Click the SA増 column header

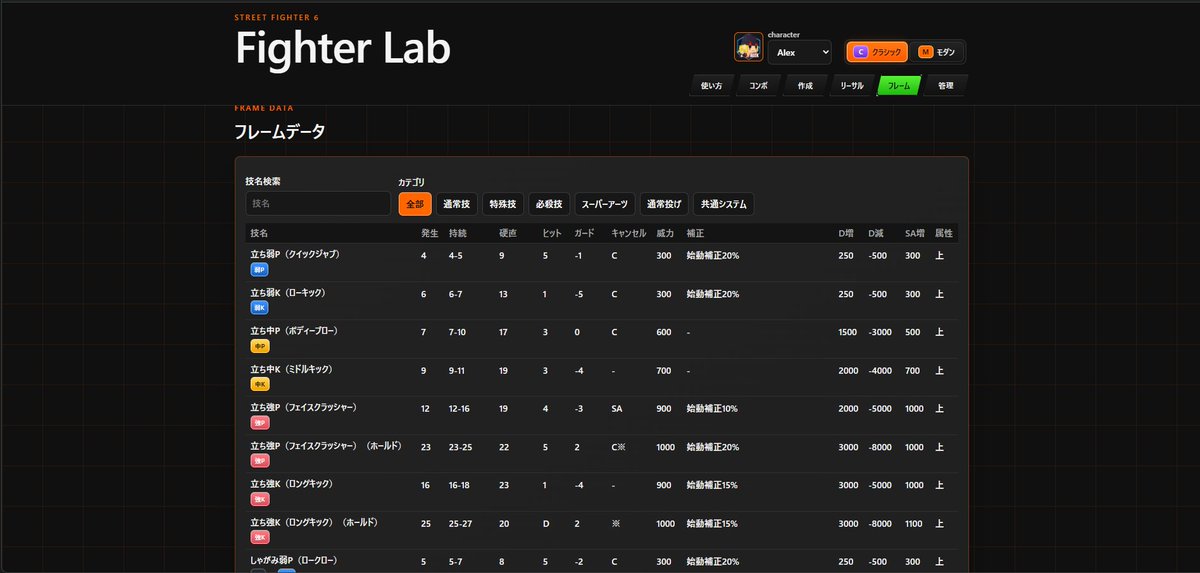click(x=914, y=233)
